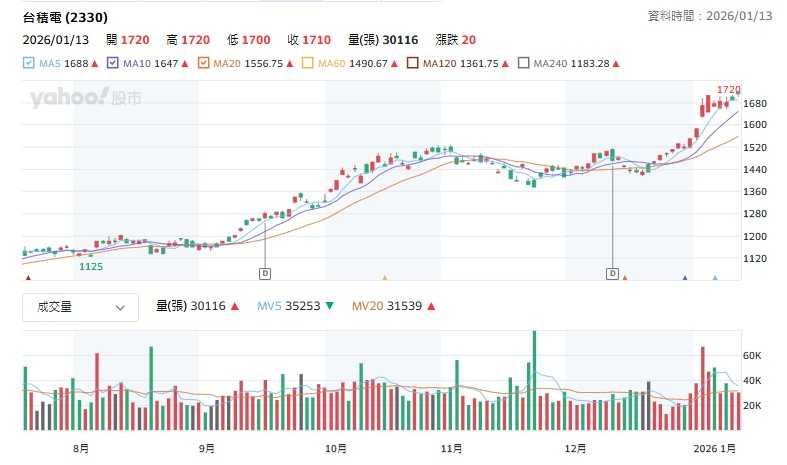Disable the MA20 moving average checkbox

pos(204,63)
